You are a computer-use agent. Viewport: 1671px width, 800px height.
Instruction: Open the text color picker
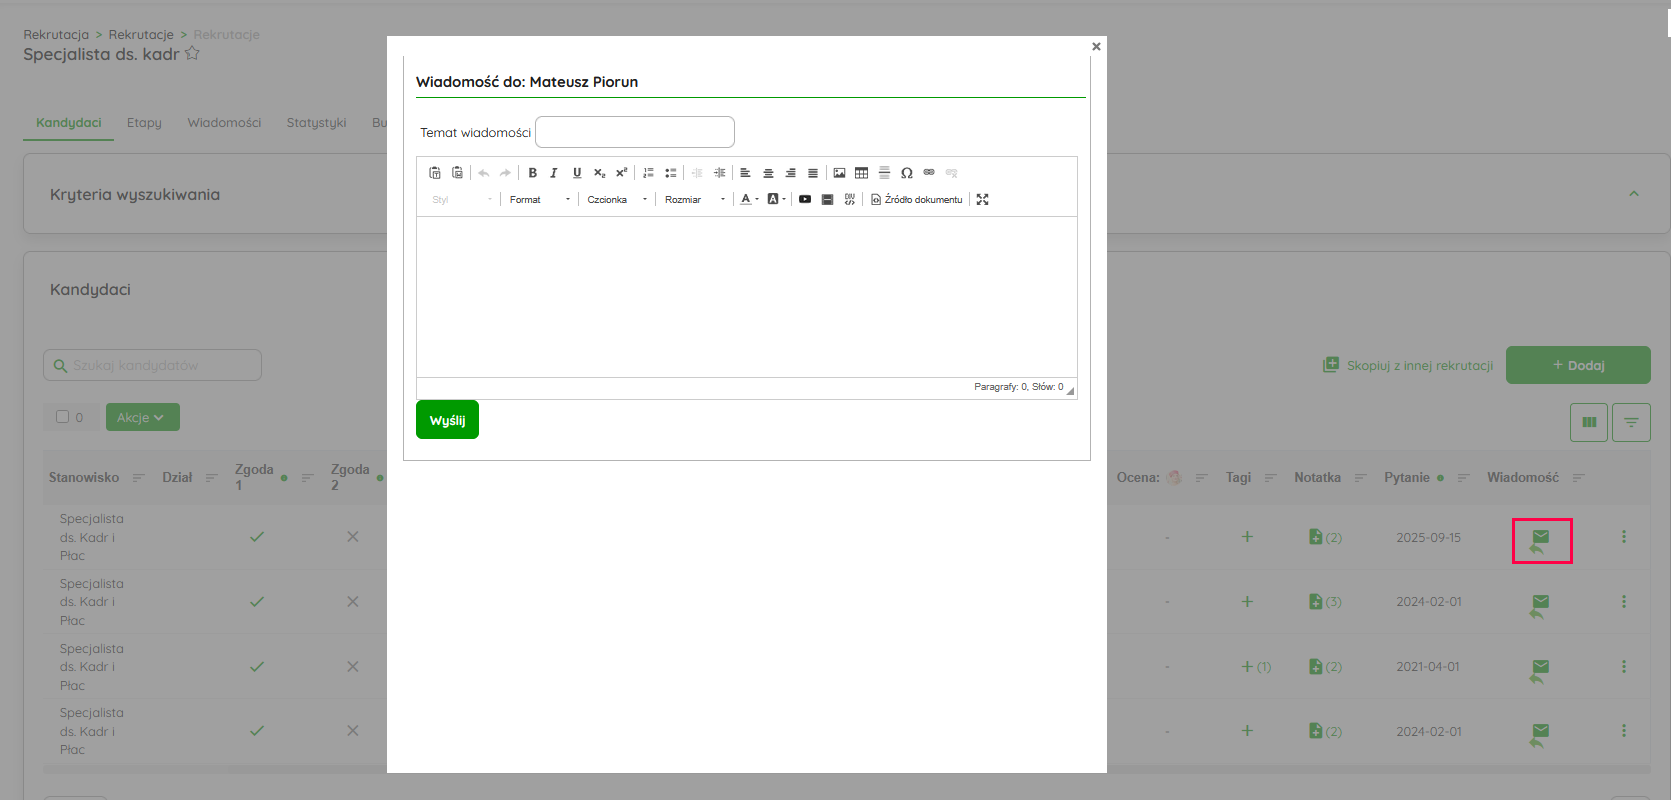[x=746, y=200]
